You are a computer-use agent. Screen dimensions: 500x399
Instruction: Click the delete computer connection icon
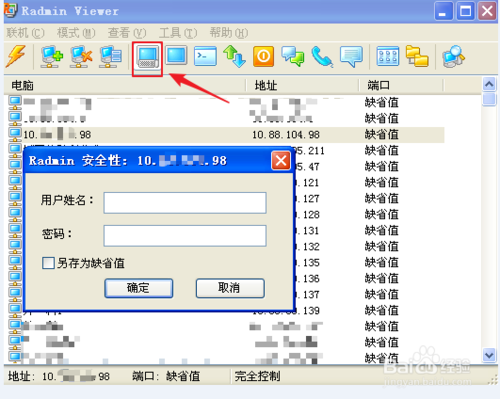point(81,57)
